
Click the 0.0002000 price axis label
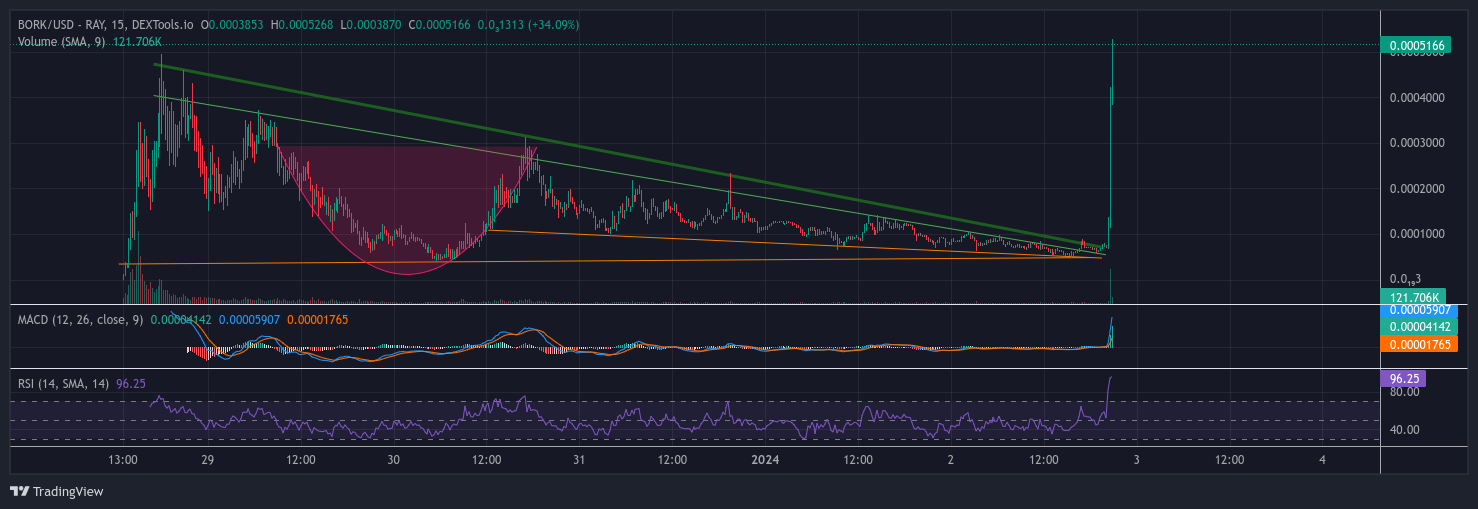click(1417, 189)
